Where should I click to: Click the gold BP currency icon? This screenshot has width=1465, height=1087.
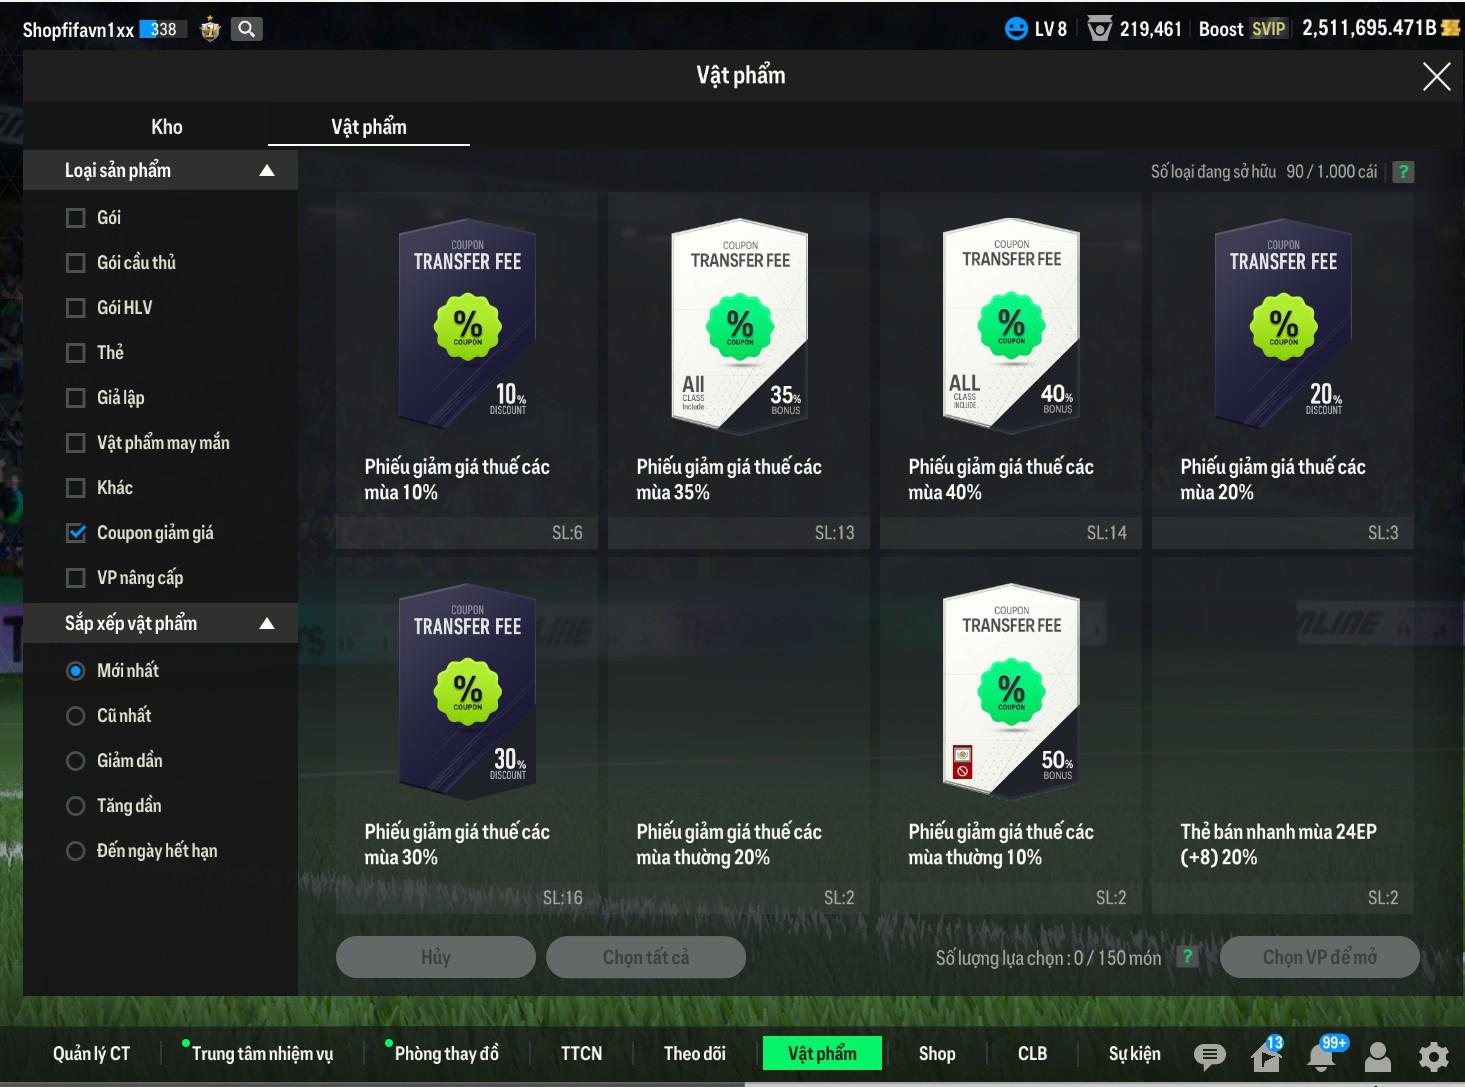1450,29
